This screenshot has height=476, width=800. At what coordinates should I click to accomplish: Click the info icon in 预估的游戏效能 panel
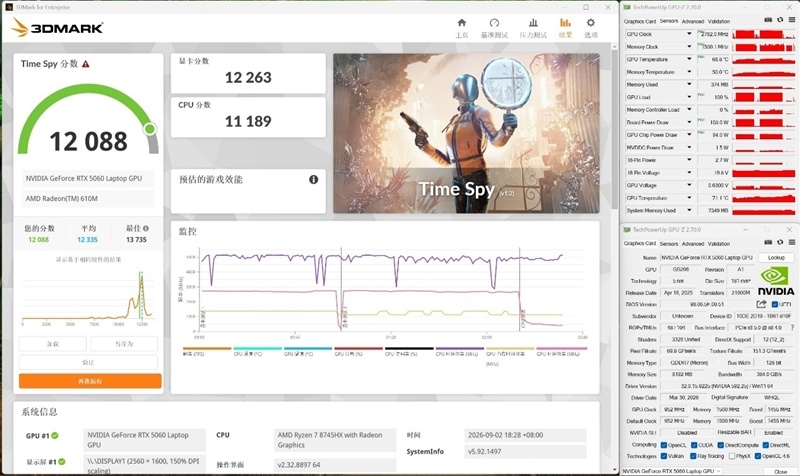click(313, 180)
